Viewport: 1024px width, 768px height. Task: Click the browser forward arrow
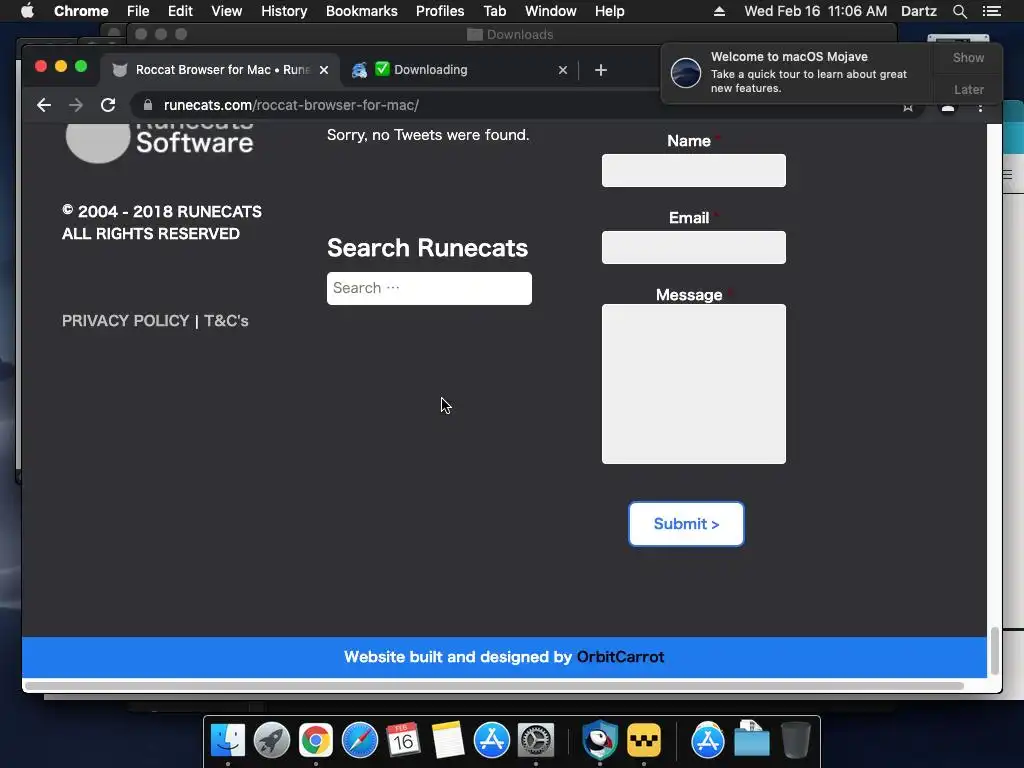click(x=76, y=105)
